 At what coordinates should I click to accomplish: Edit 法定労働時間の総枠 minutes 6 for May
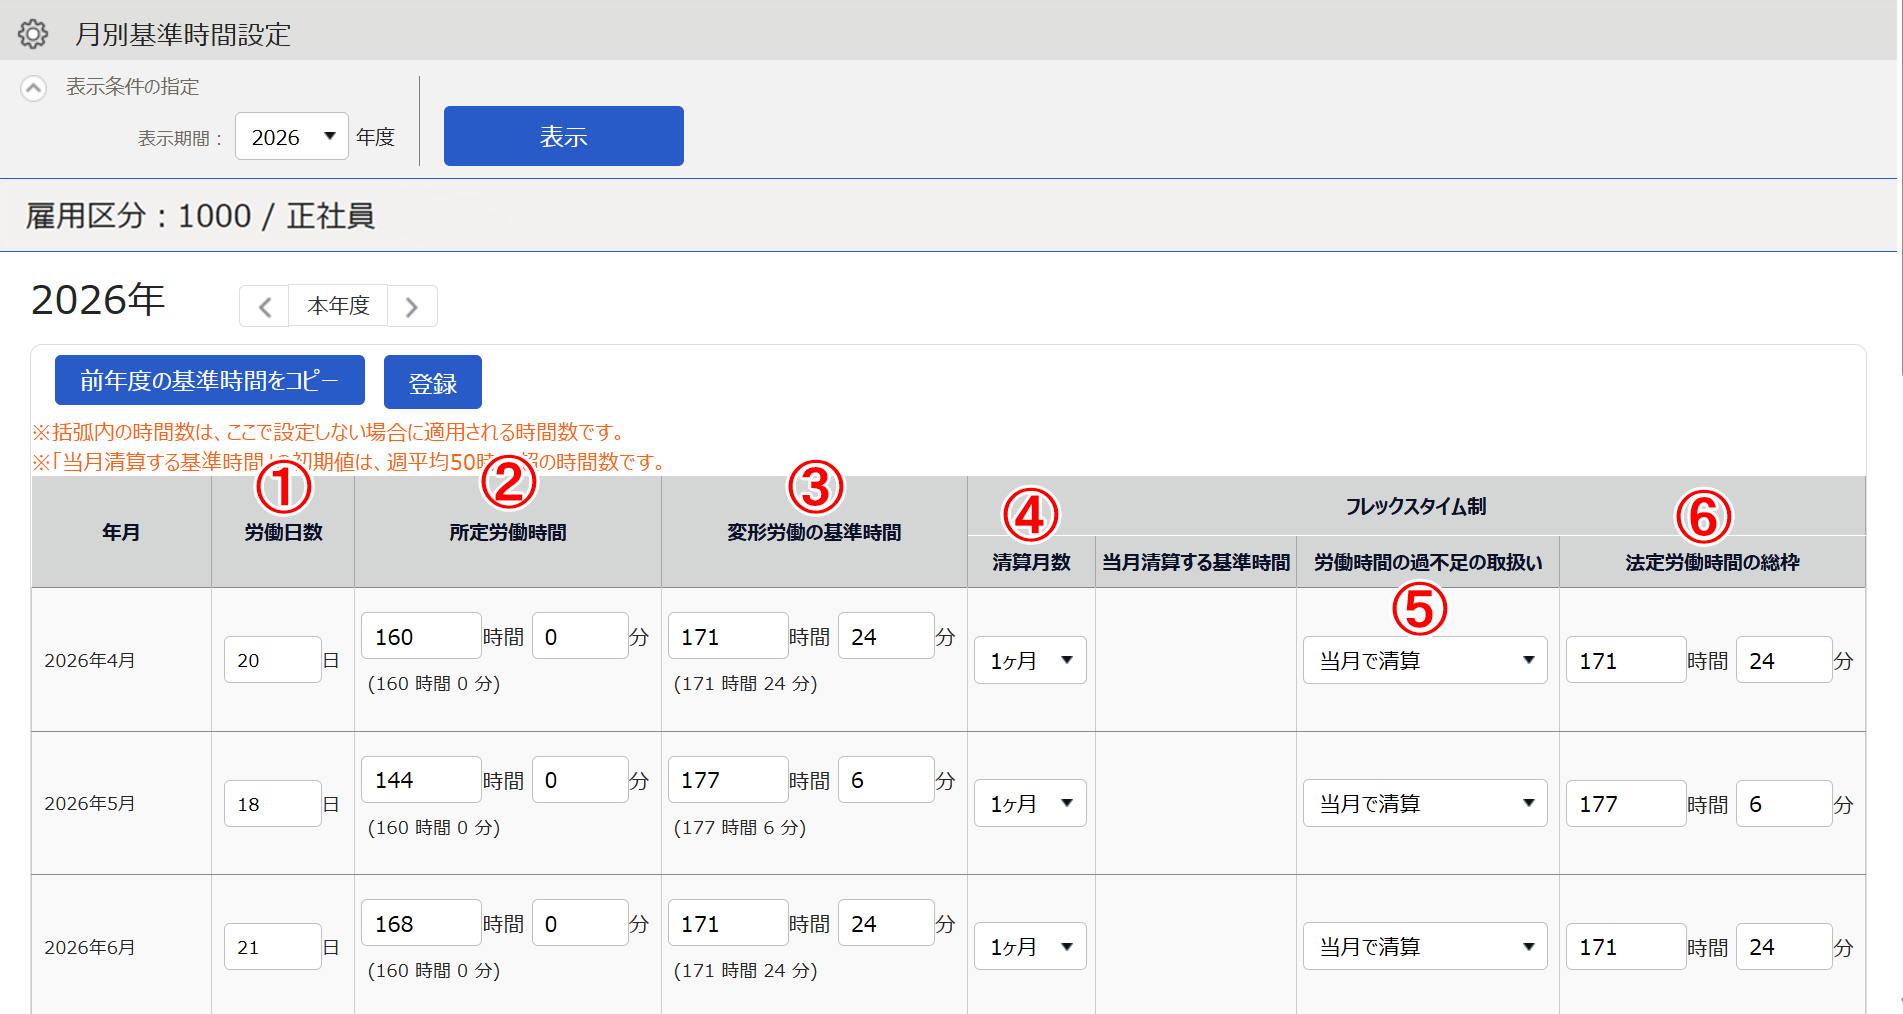[1784, 804]
